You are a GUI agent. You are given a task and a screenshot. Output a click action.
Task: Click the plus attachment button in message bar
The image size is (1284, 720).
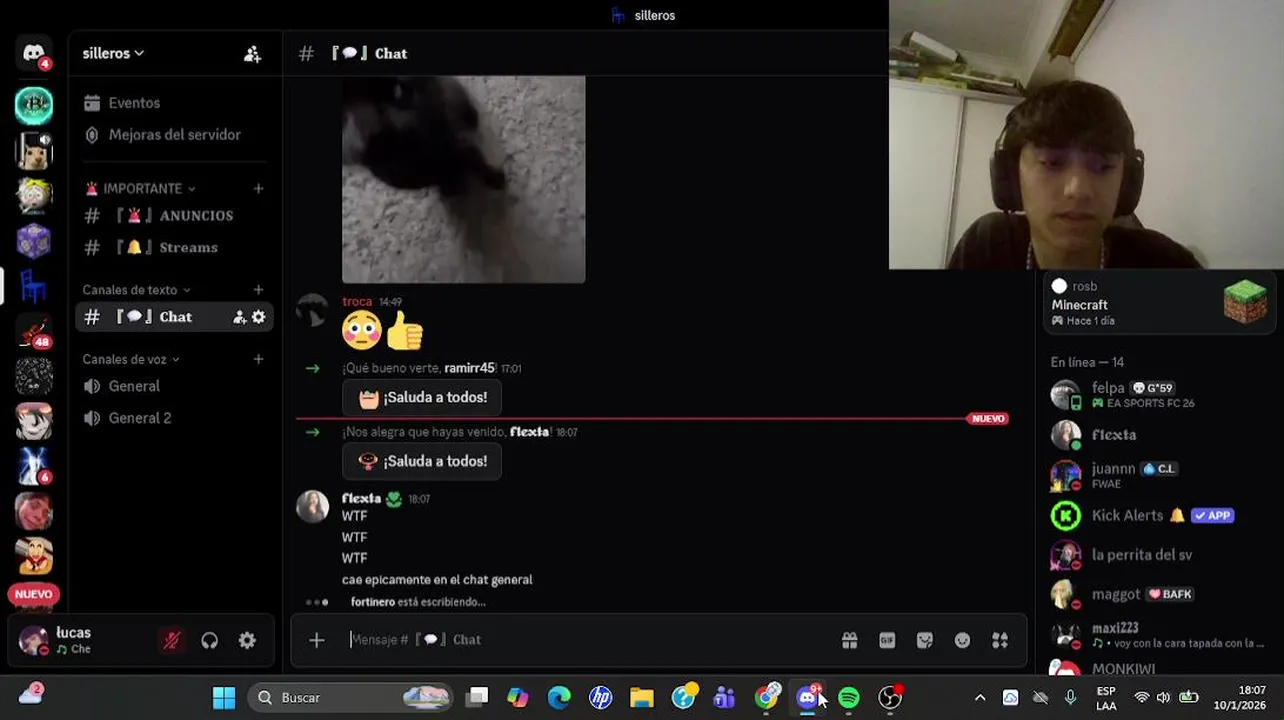click(317, 640)
